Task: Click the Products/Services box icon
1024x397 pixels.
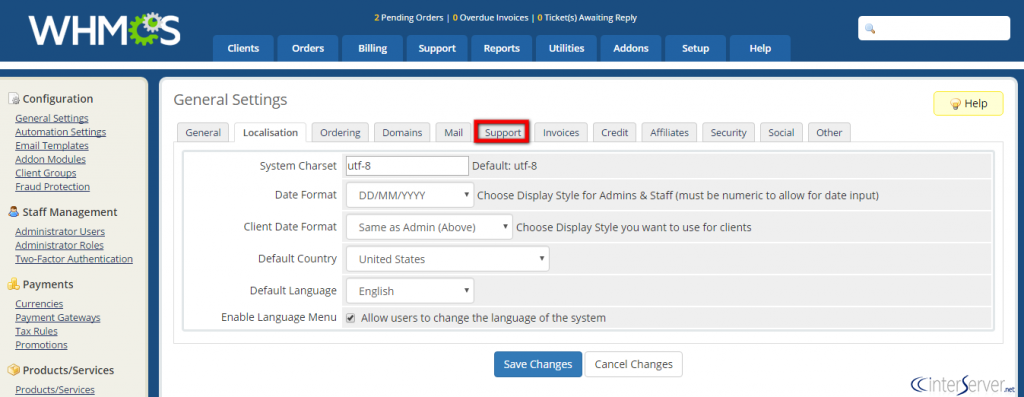Action: click(x=14, y=370)
